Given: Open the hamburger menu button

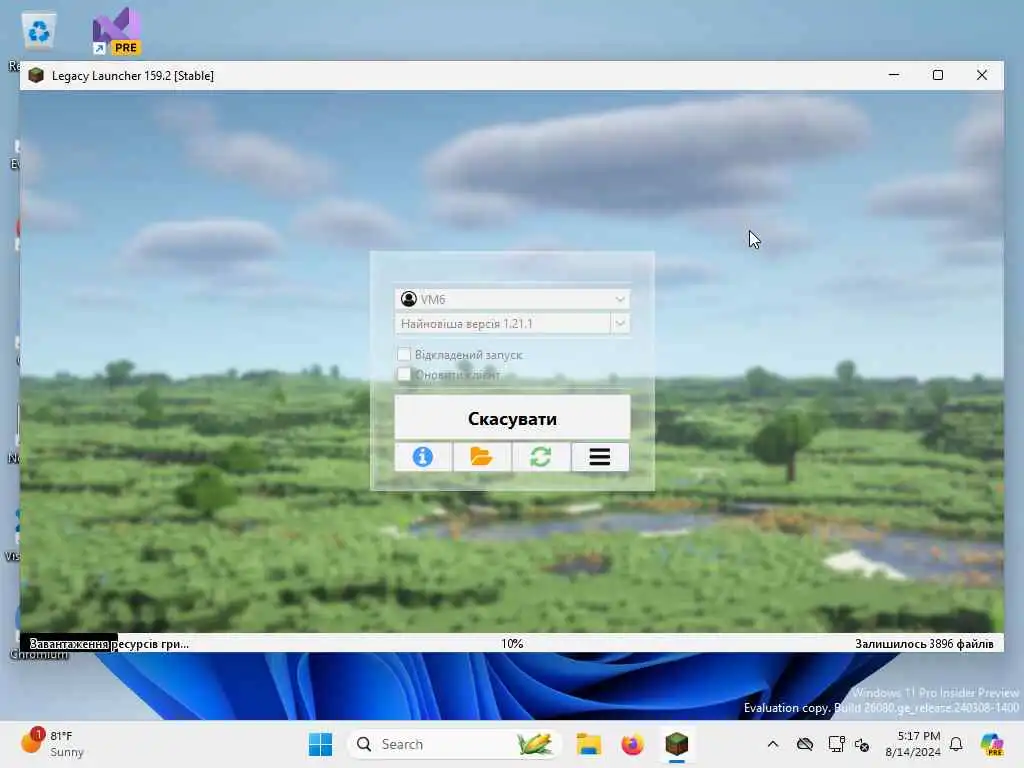Looking at the screenshot, I should (x=600, y=456).
